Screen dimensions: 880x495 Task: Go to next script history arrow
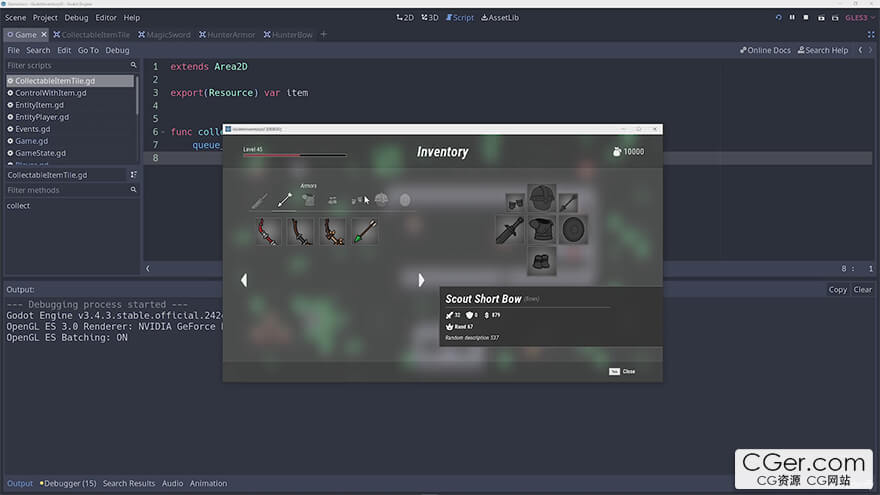tap(870, 50)
